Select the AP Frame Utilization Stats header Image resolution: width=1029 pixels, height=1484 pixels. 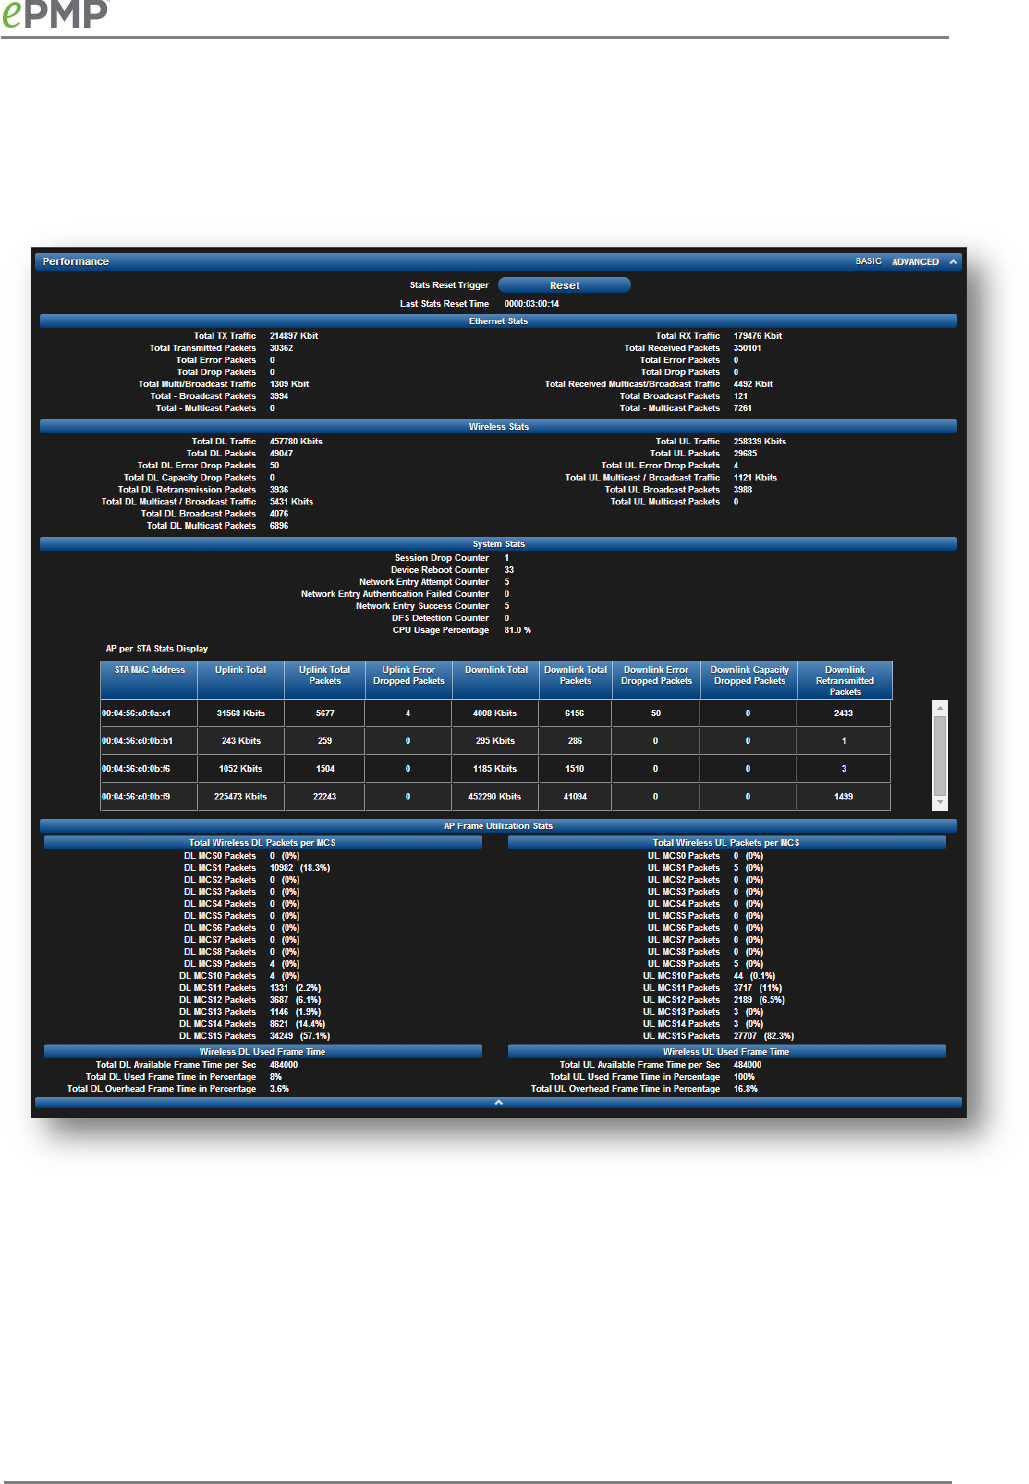click(498, 826)
